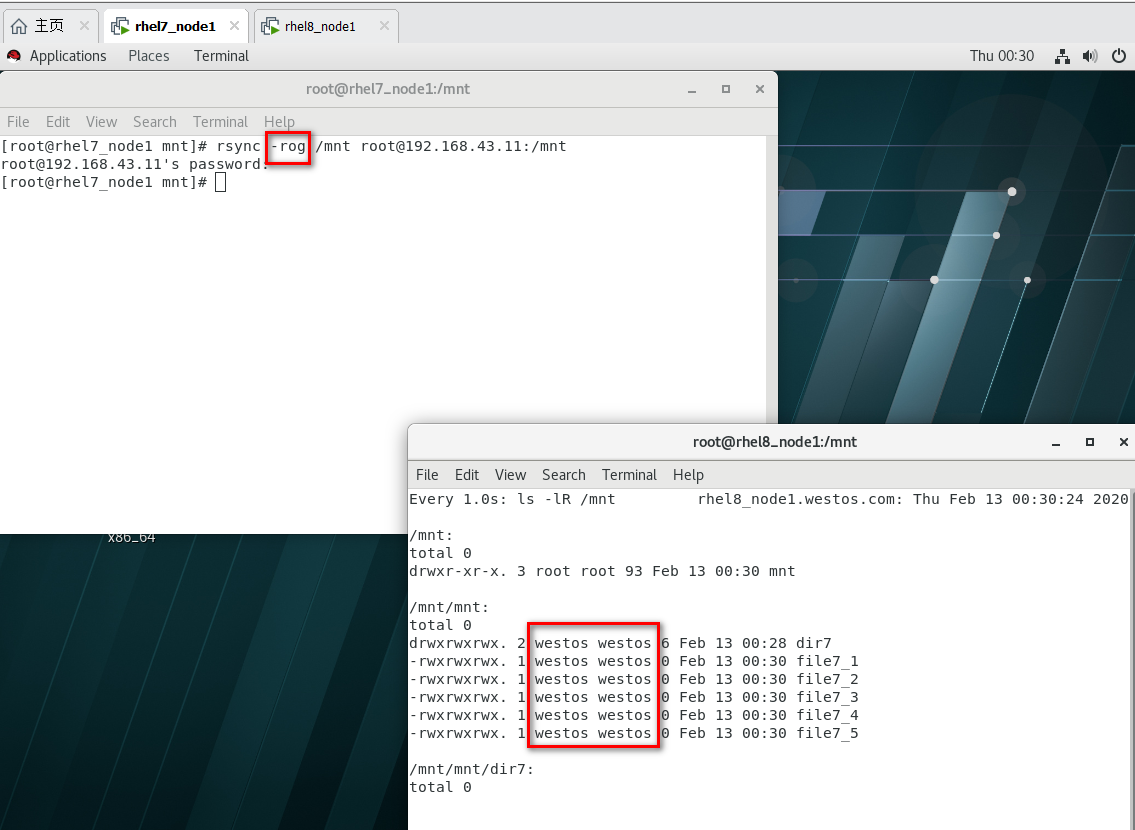
Task: Open Help menu in rhel8_node1 terminal
Action: [688, 475]
